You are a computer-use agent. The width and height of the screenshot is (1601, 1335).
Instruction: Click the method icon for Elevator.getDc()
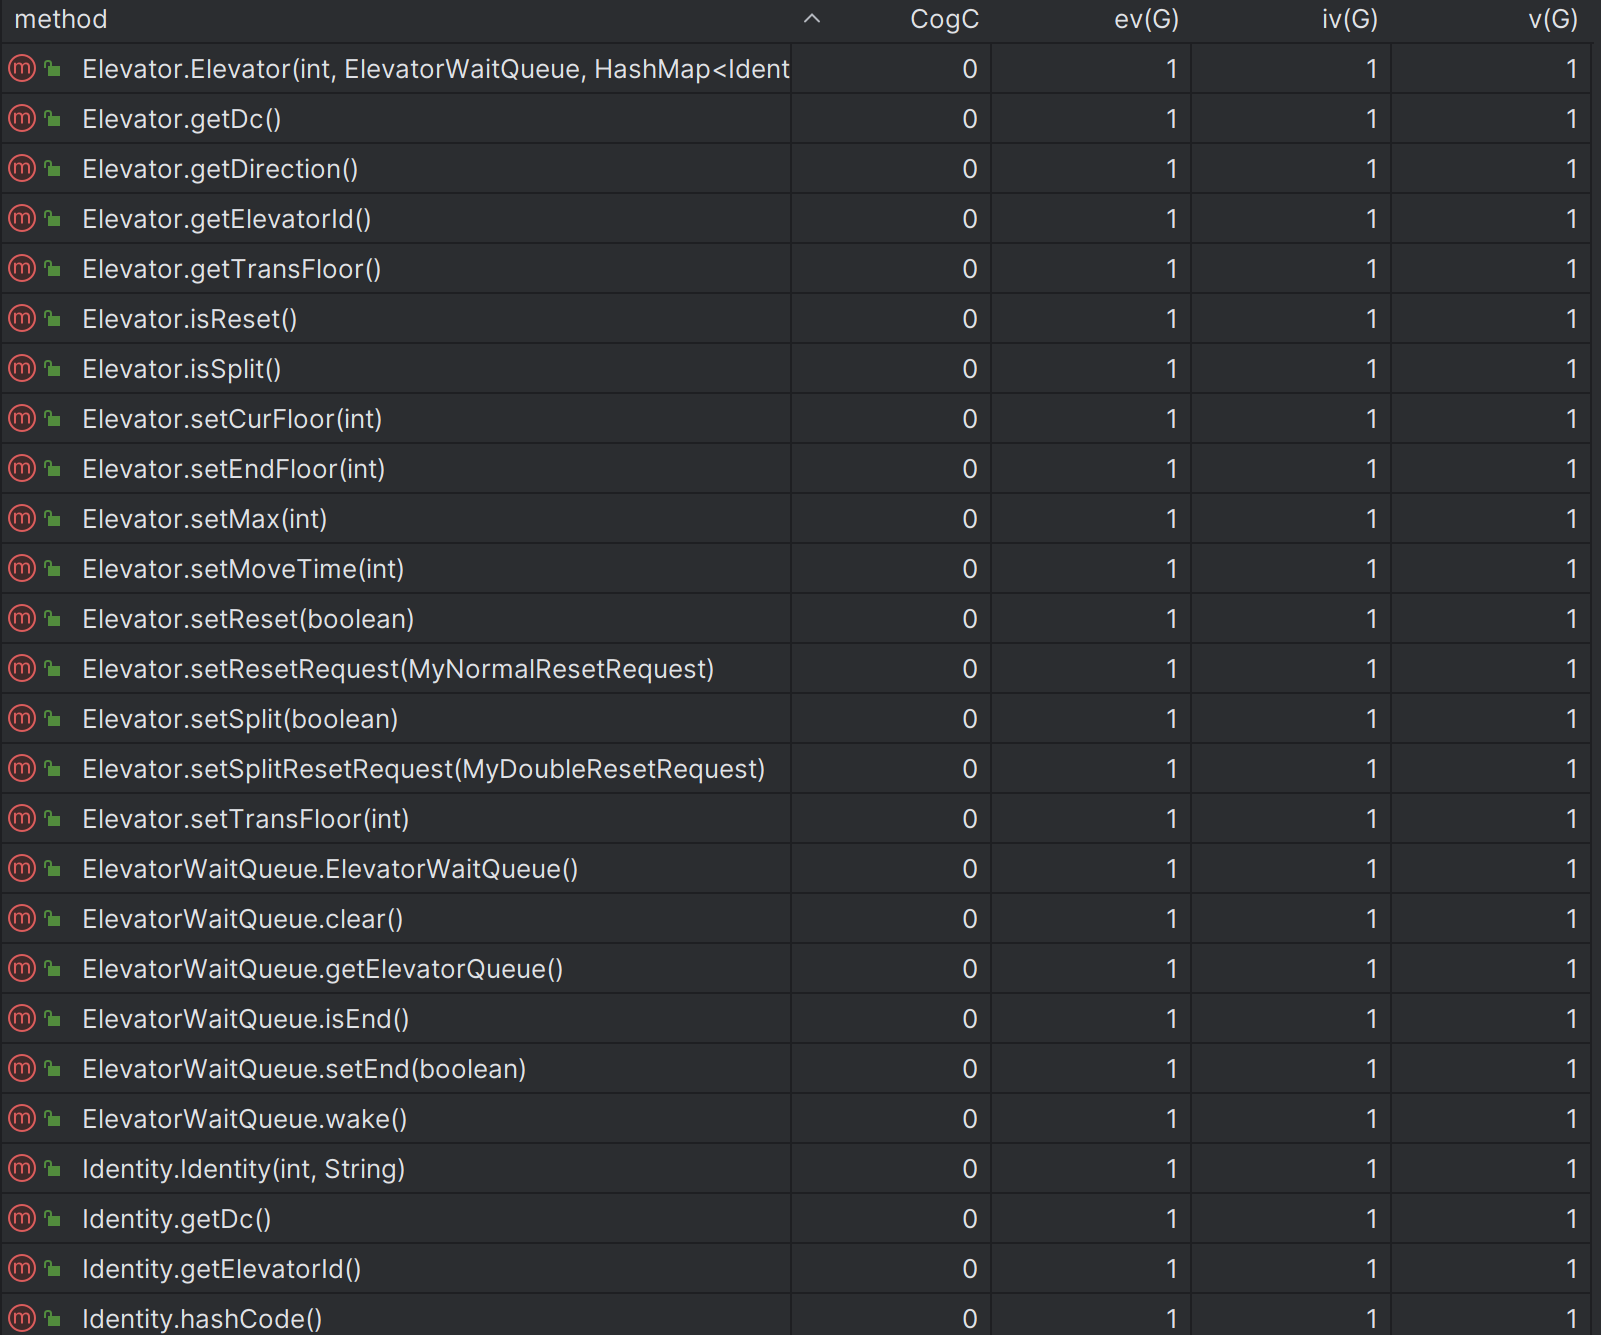[x=22, y=118]
